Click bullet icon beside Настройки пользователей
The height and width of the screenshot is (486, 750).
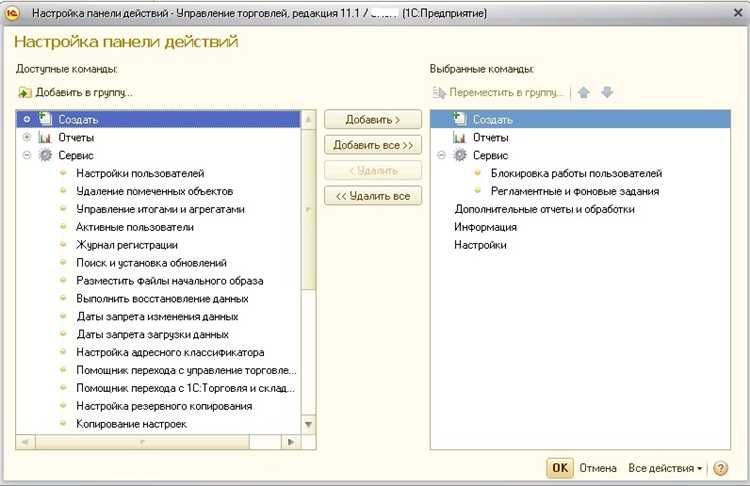tap(63, 173)
